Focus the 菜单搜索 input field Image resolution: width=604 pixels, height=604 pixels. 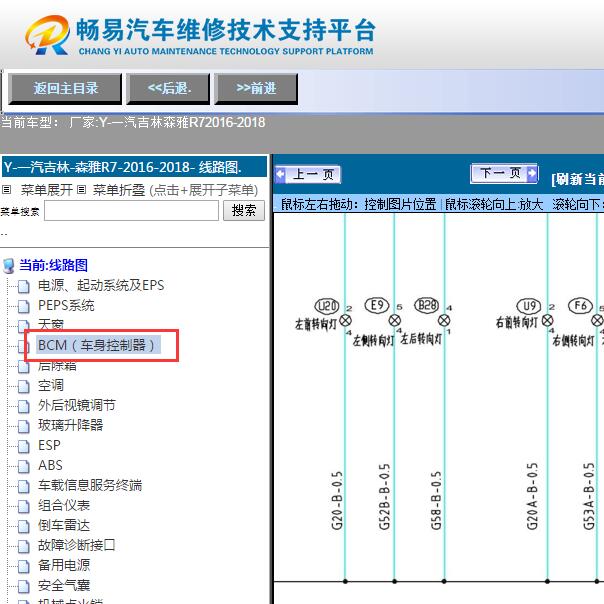click(x=131, y=210)
